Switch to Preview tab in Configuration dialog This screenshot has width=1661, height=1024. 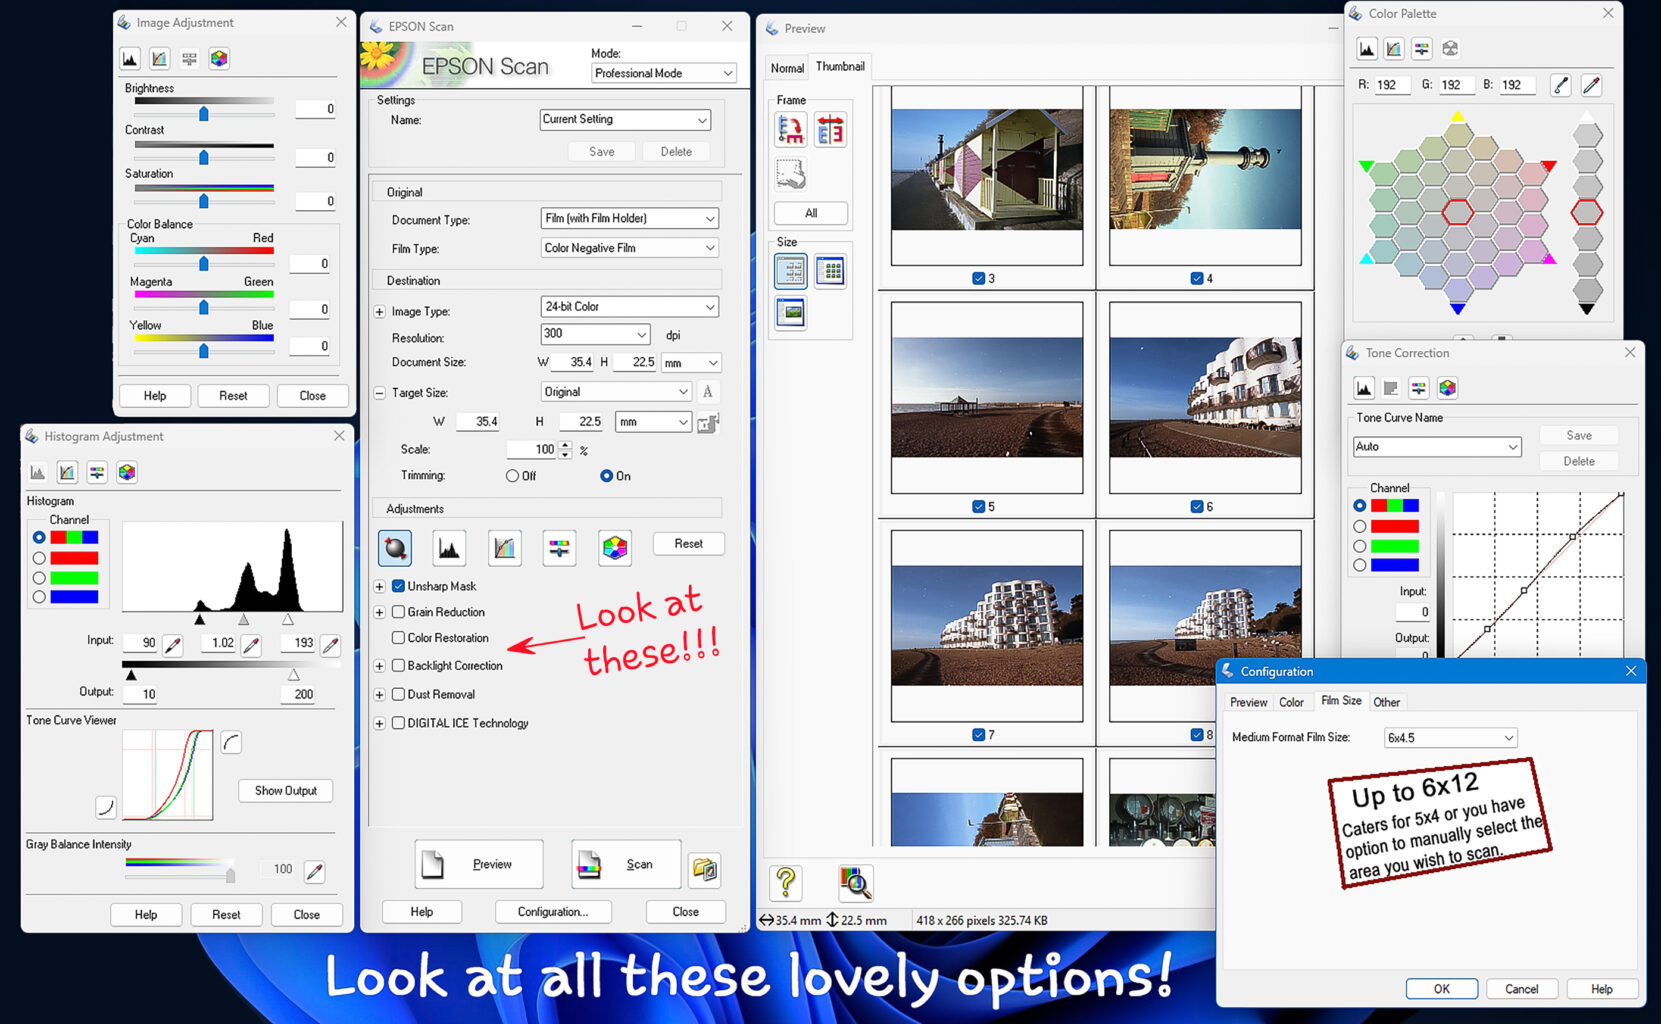click(x=1248, y=703)
